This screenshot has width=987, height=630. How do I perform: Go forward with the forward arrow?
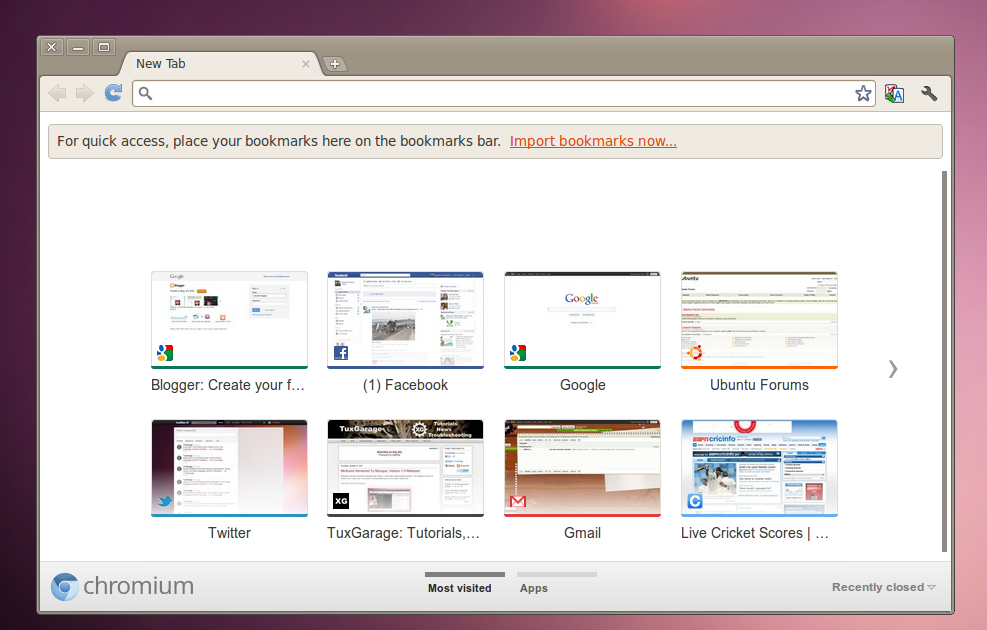tap(84, 93)
